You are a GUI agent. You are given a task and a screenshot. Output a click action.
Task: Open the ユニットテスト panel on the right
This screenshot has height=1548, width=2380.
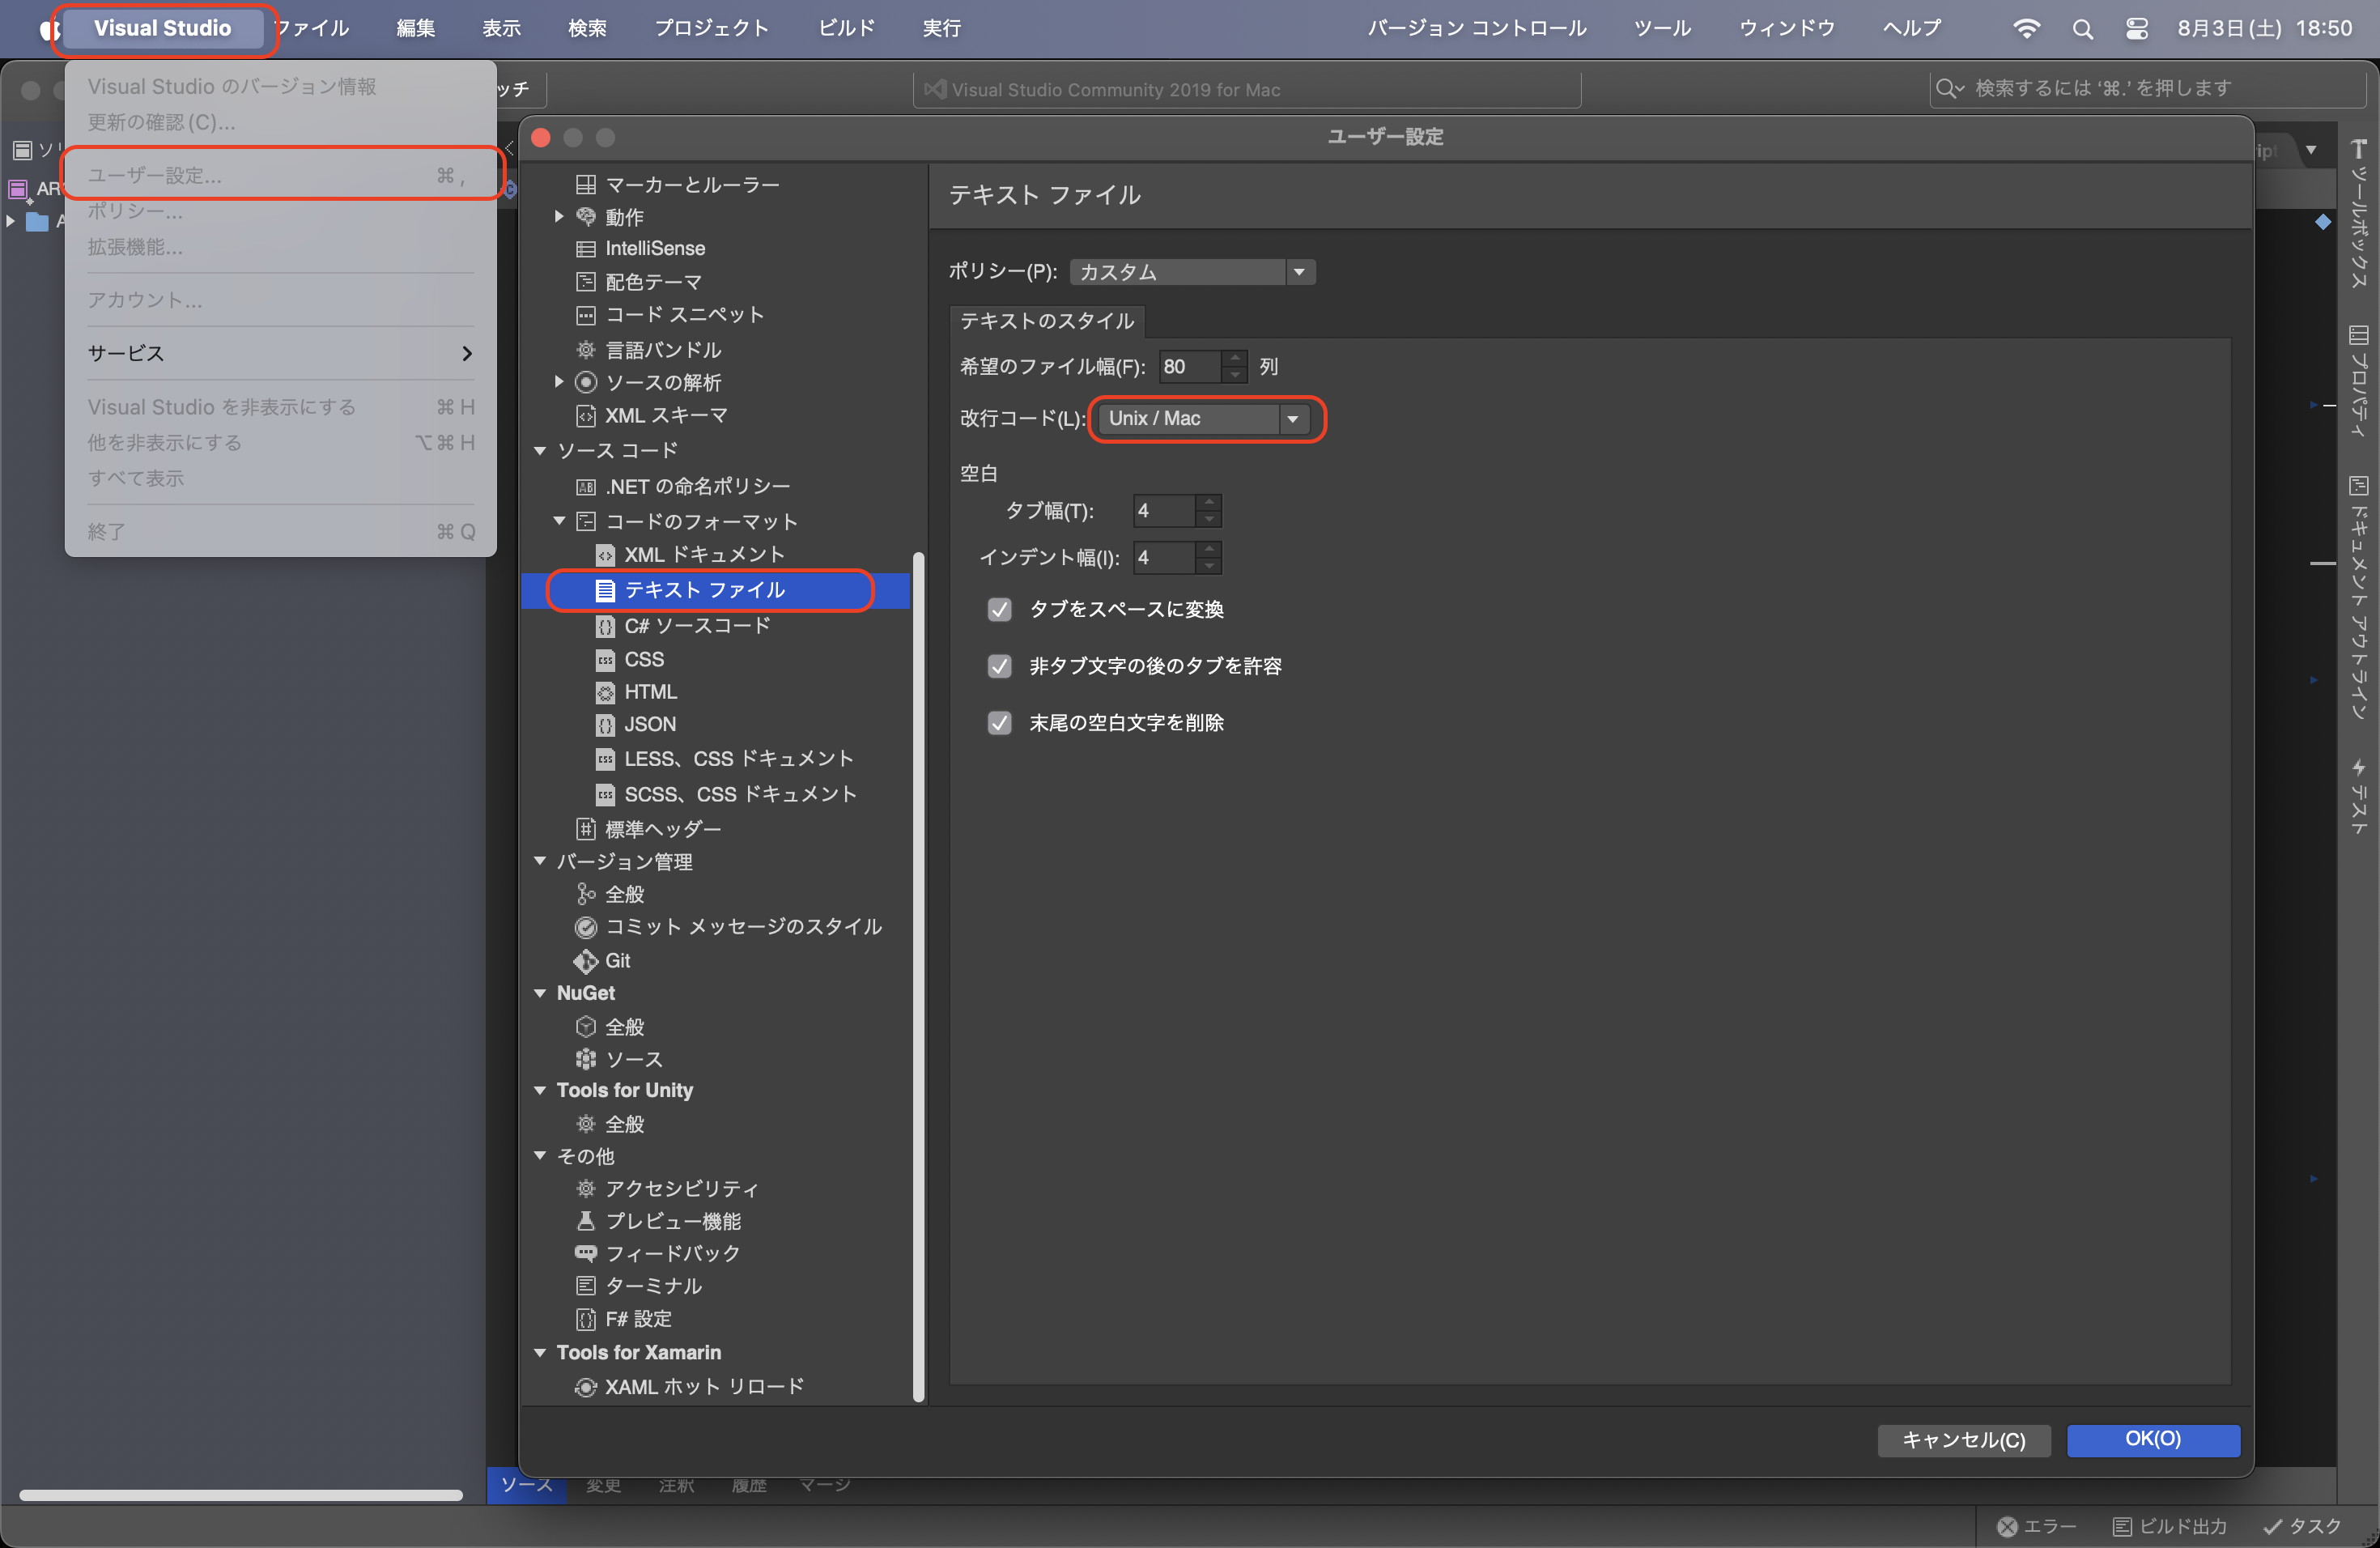pos(2360,800)
